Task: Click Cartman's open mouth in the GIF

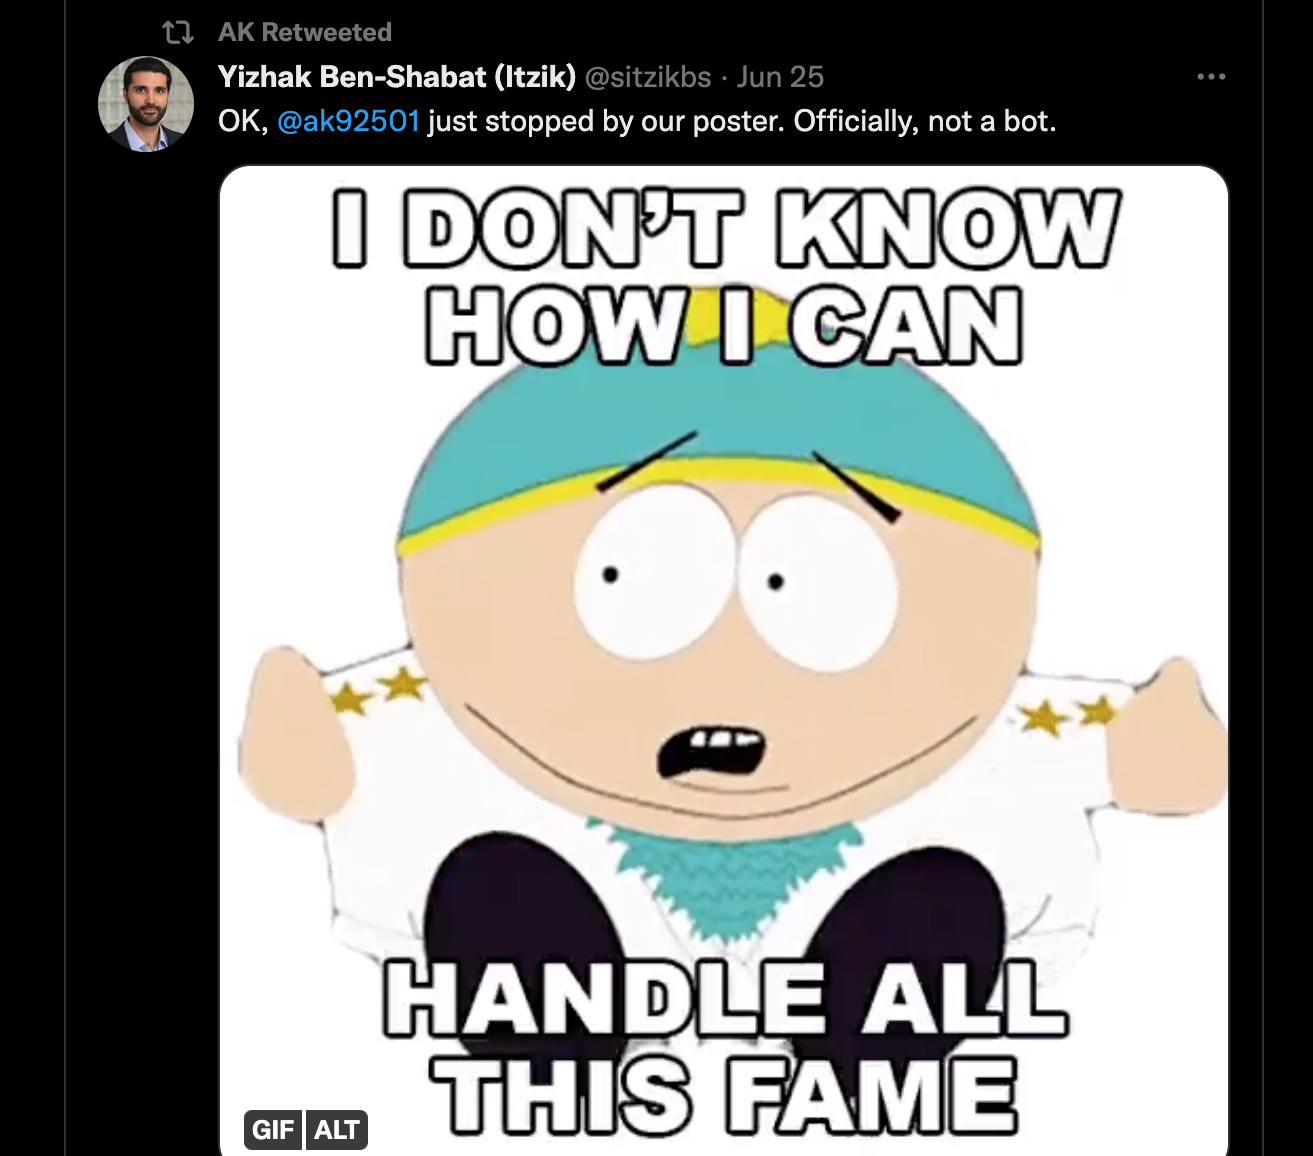Action: tap(710, 751)
